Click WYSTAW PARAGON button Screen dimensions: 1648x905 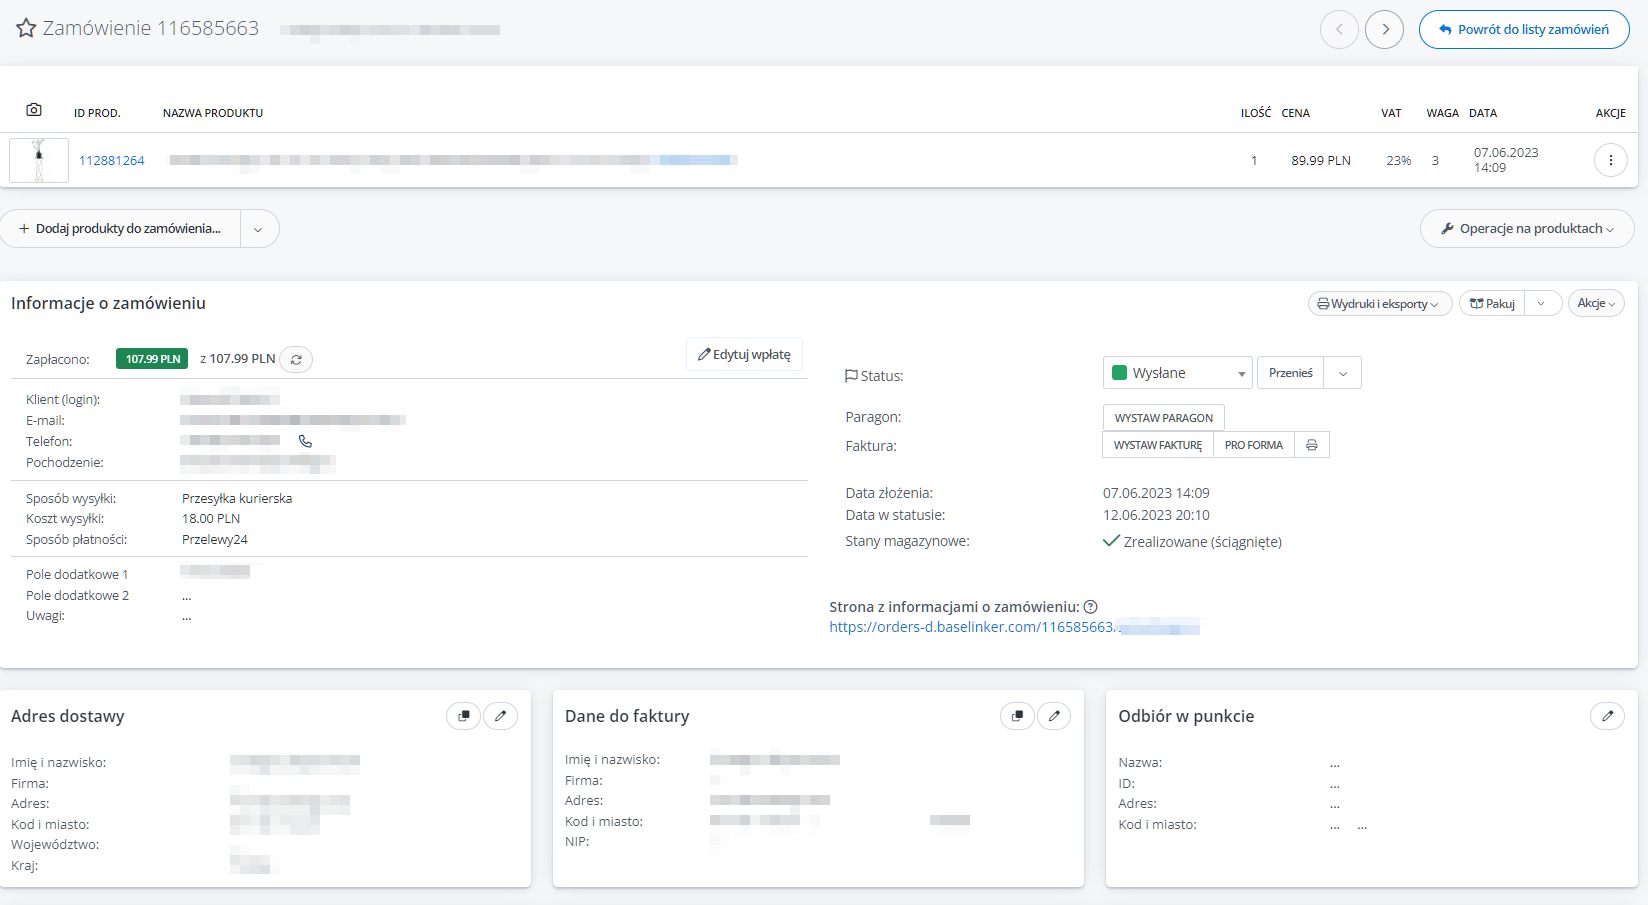click(x=1163, y=418)
